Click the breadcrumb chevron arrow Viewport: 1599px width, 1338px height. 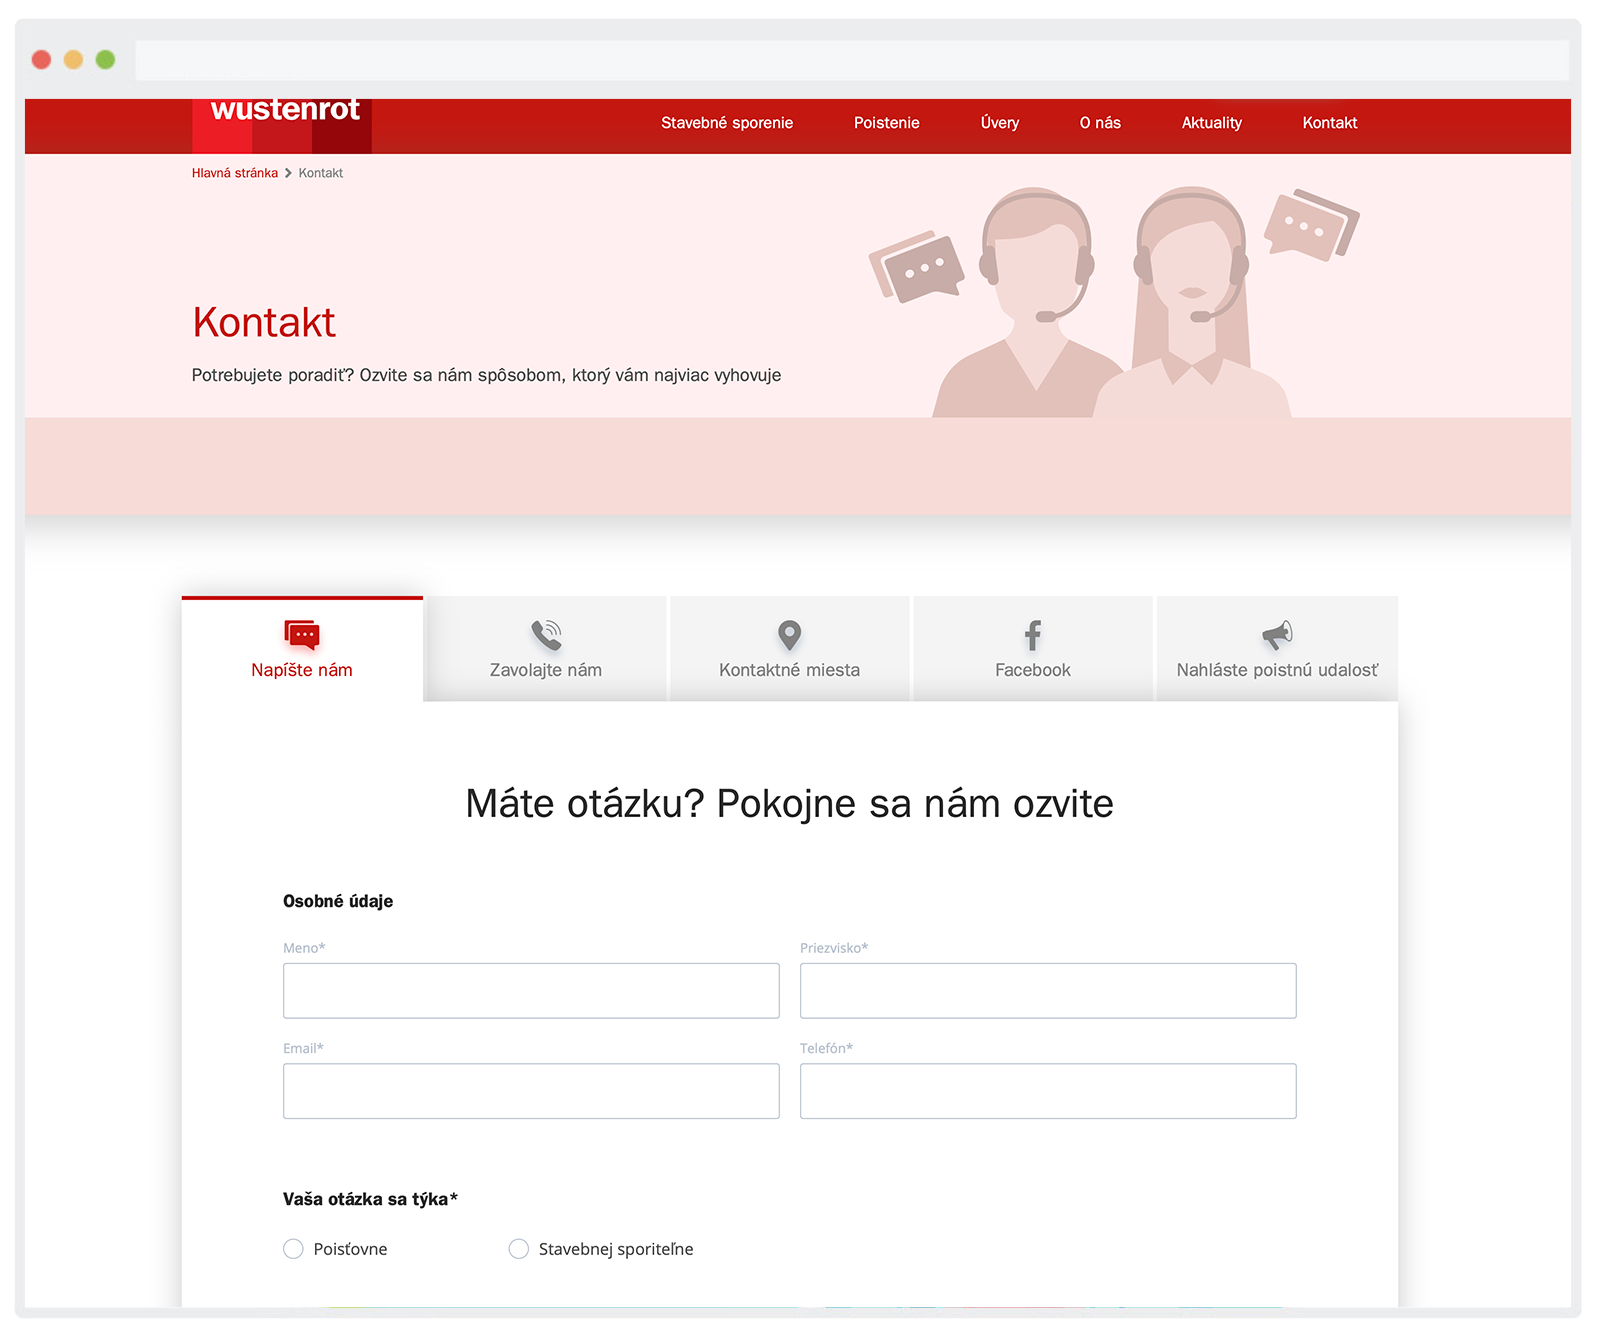(288, 173)
